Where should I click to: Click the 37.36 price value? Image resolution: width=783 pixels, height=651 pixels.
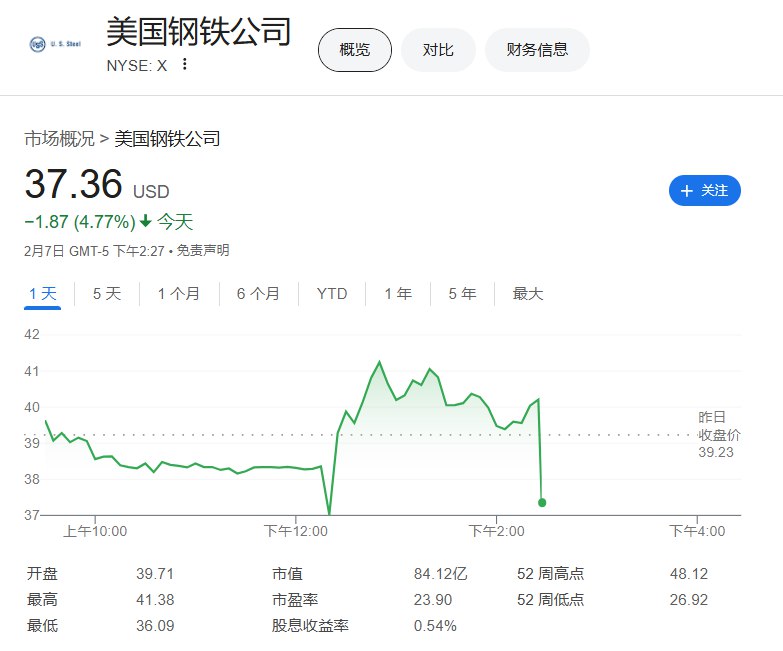point(73,184)
